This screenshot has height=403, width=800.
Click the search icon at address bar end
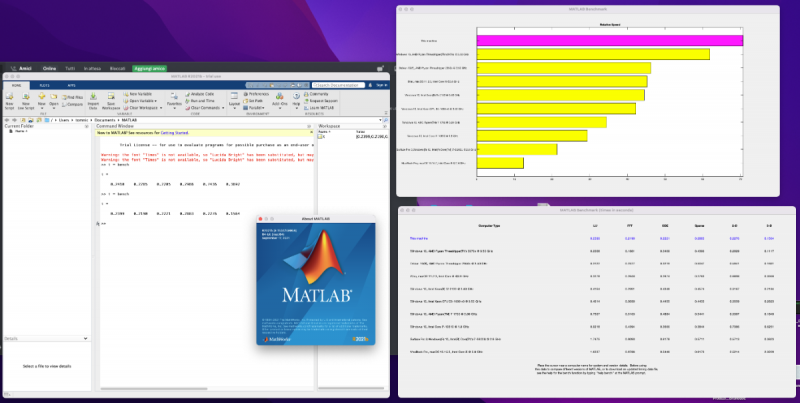click(385, 120)
